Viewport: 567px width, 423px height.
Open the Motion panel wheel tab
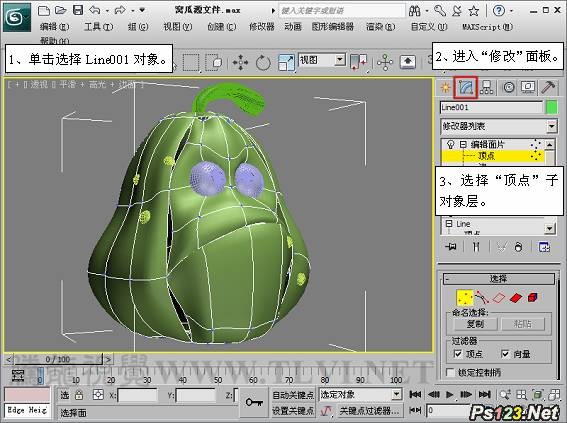[508, 87]
